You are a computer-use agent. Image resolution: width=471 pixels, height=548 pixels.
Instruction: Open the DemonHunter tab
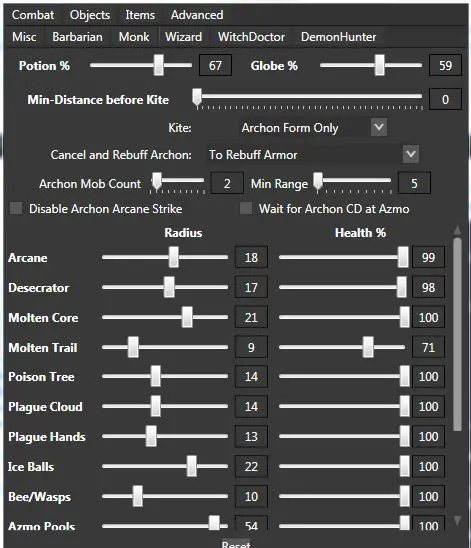(338, 37)
